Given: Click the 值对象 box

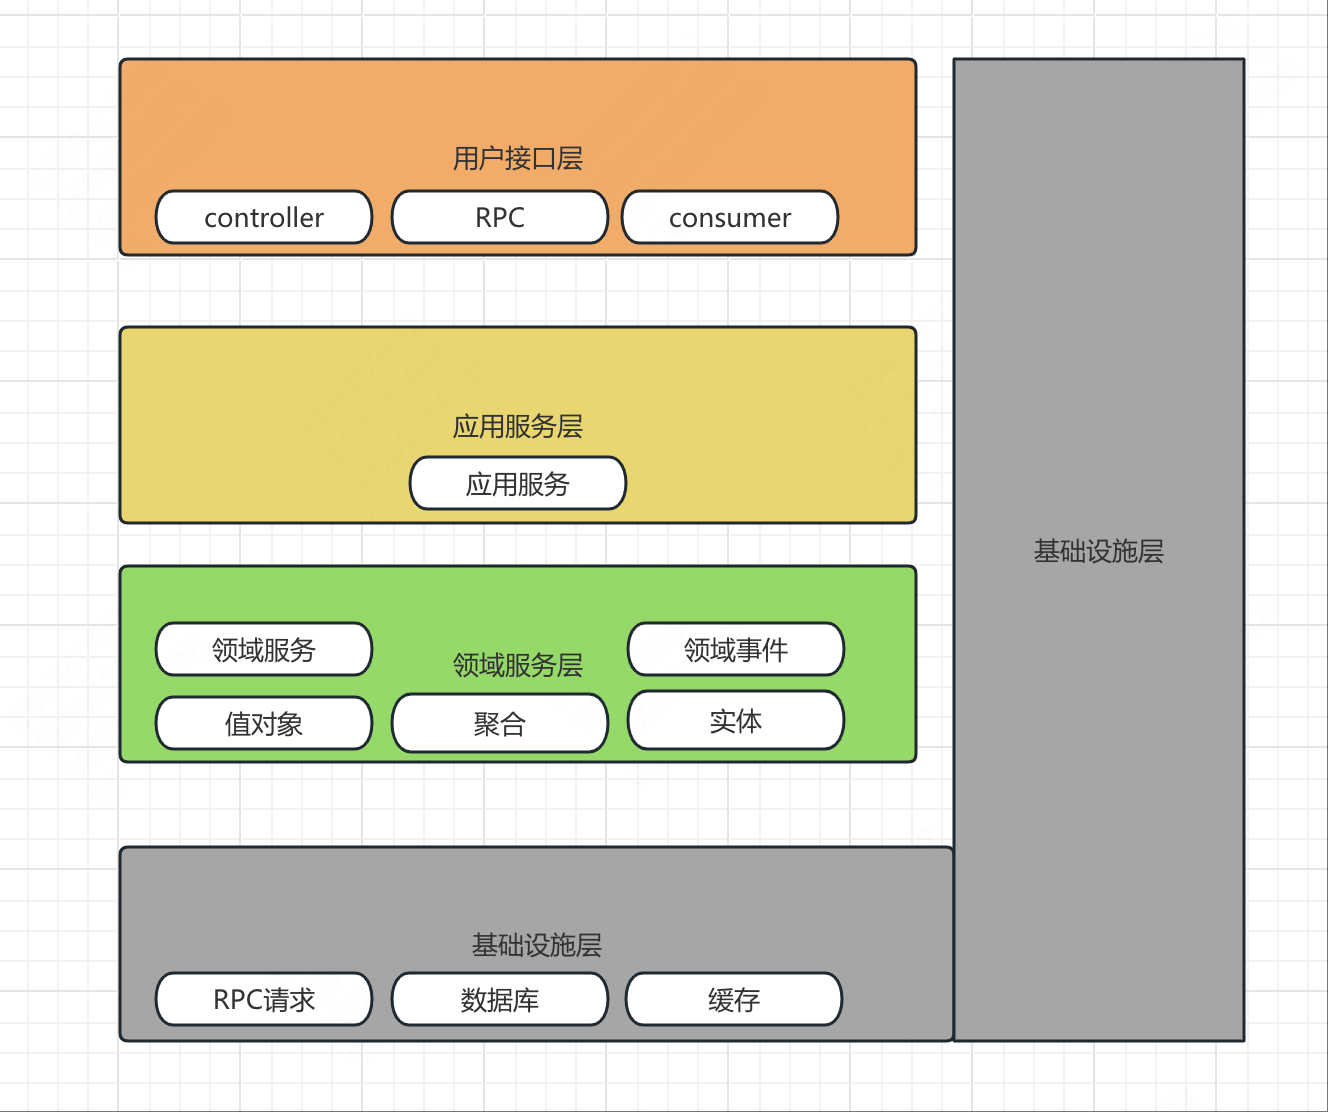Looking at the screenshot, I should point(264,723).
